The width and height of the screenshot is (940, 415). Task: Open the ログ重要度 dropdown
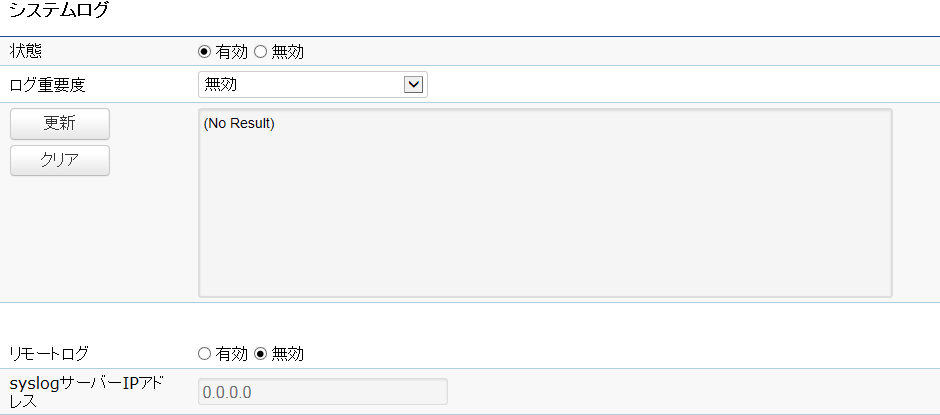[x=313, y=85]
